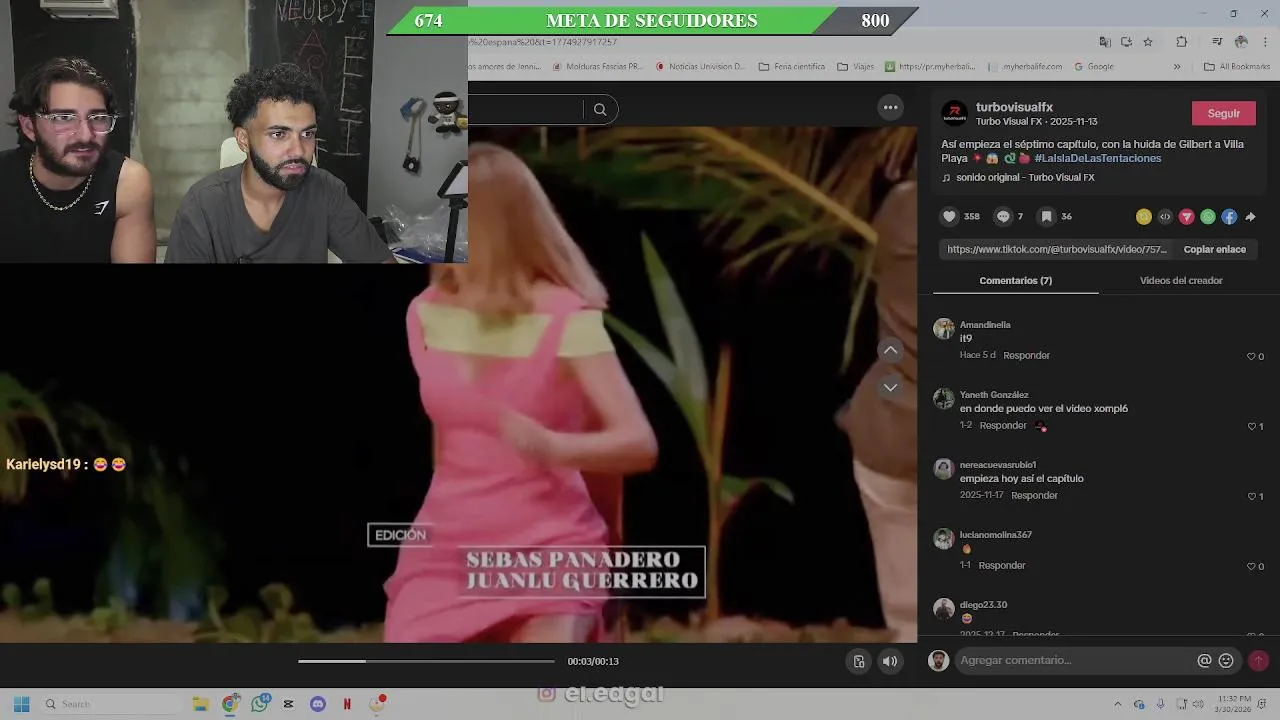Click the search magnifier icon above the video

[x=600, y=110]
